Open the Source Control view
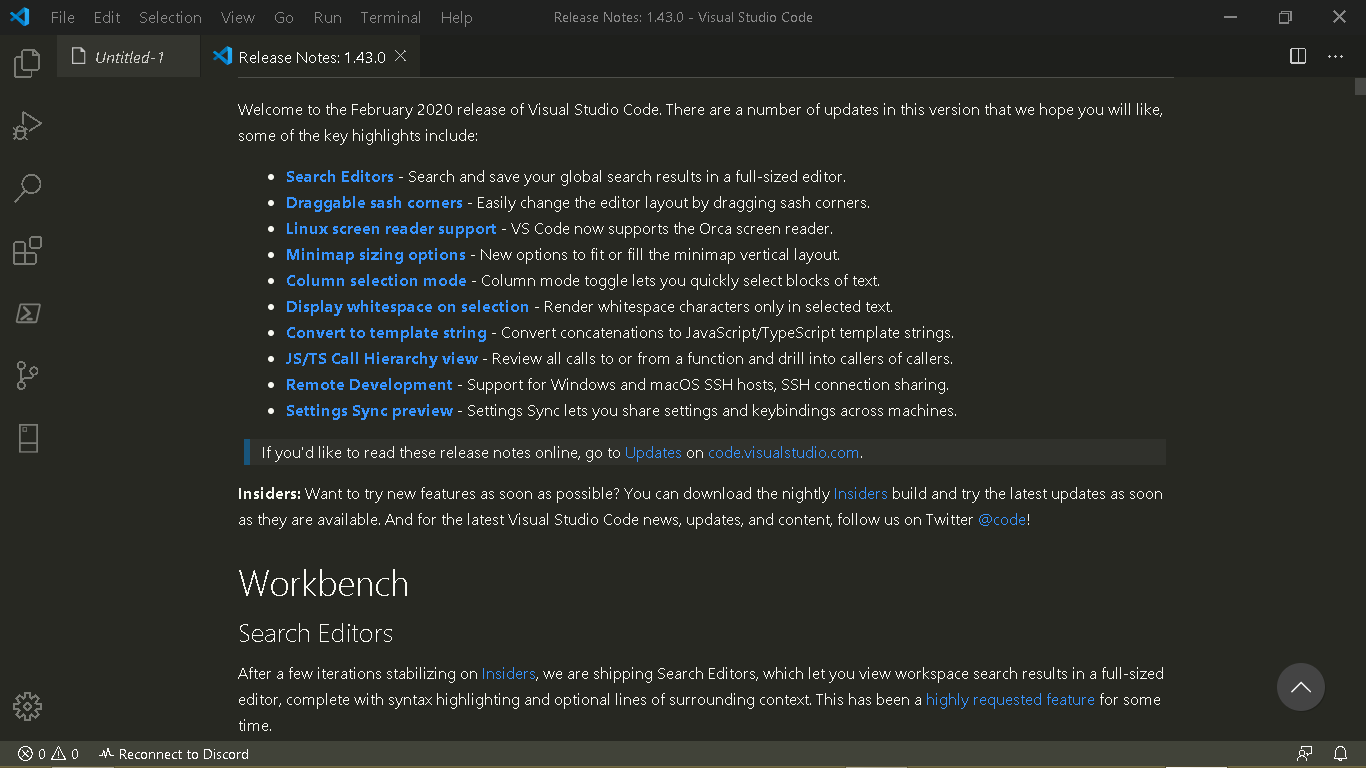The height and width of the screenshot is (768, 1366). [27, 375]
